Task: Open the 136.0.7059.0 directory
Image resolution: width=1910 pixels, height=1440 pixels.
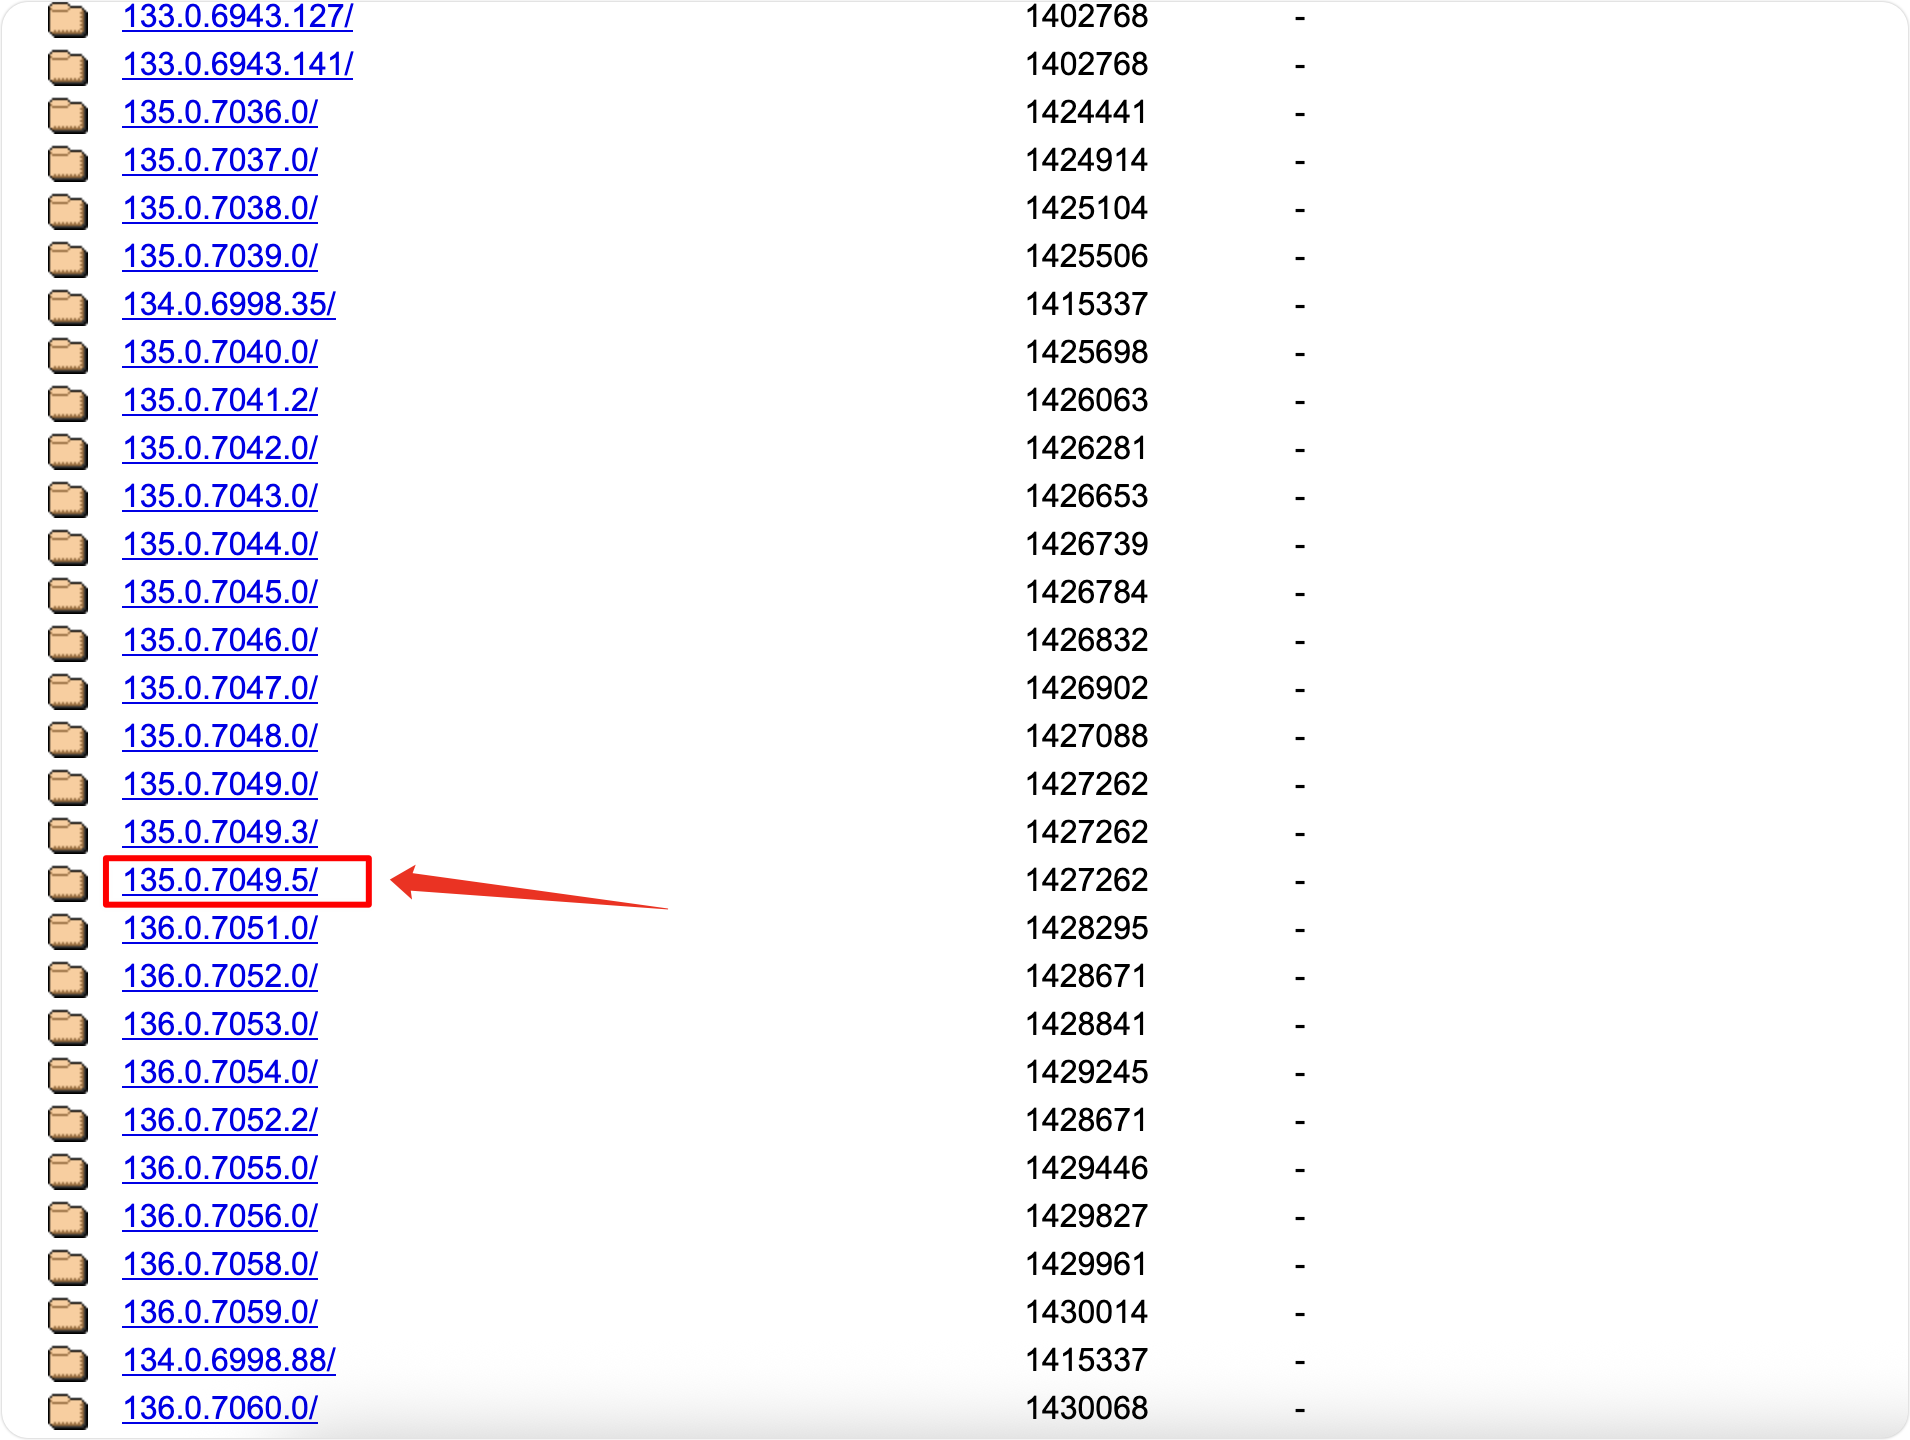Action: tap(219, 1312)
